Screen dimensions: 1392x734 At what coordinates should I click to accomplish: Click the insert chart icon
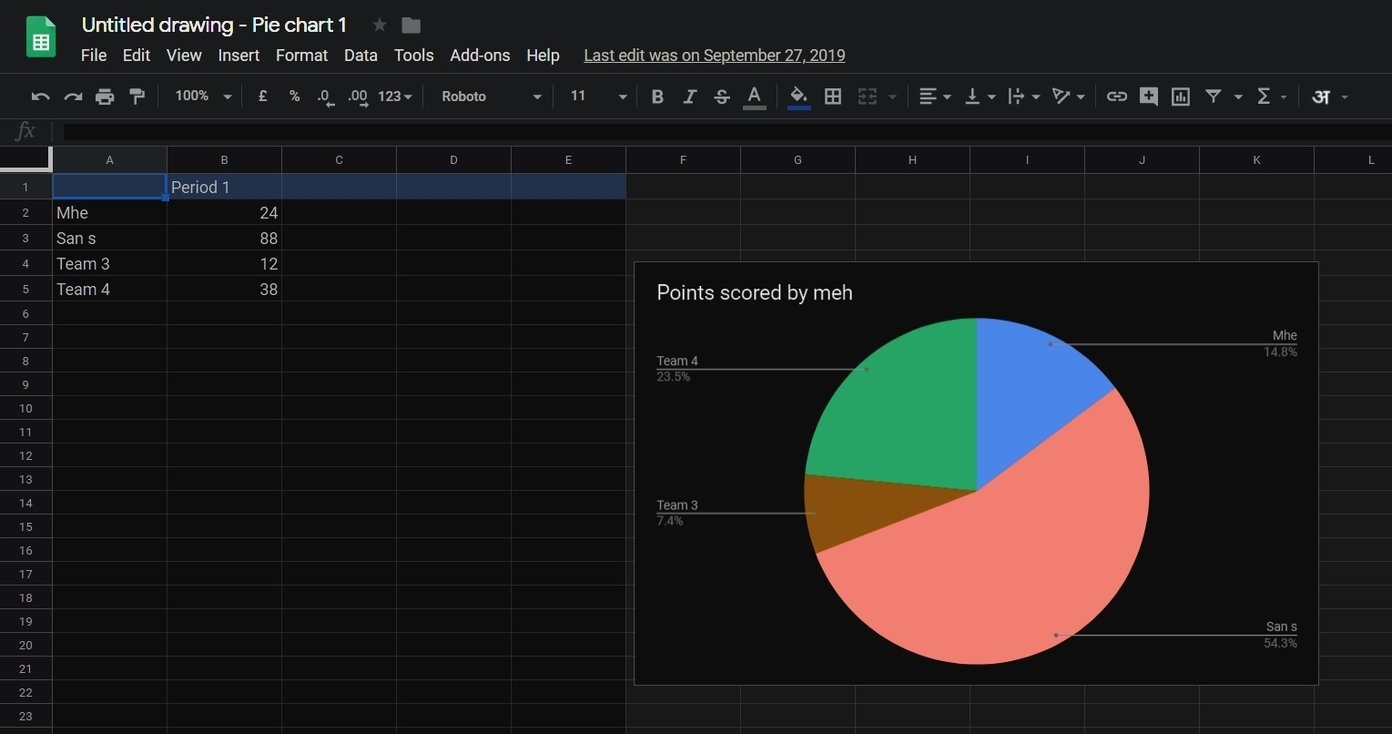[1181, 96]
